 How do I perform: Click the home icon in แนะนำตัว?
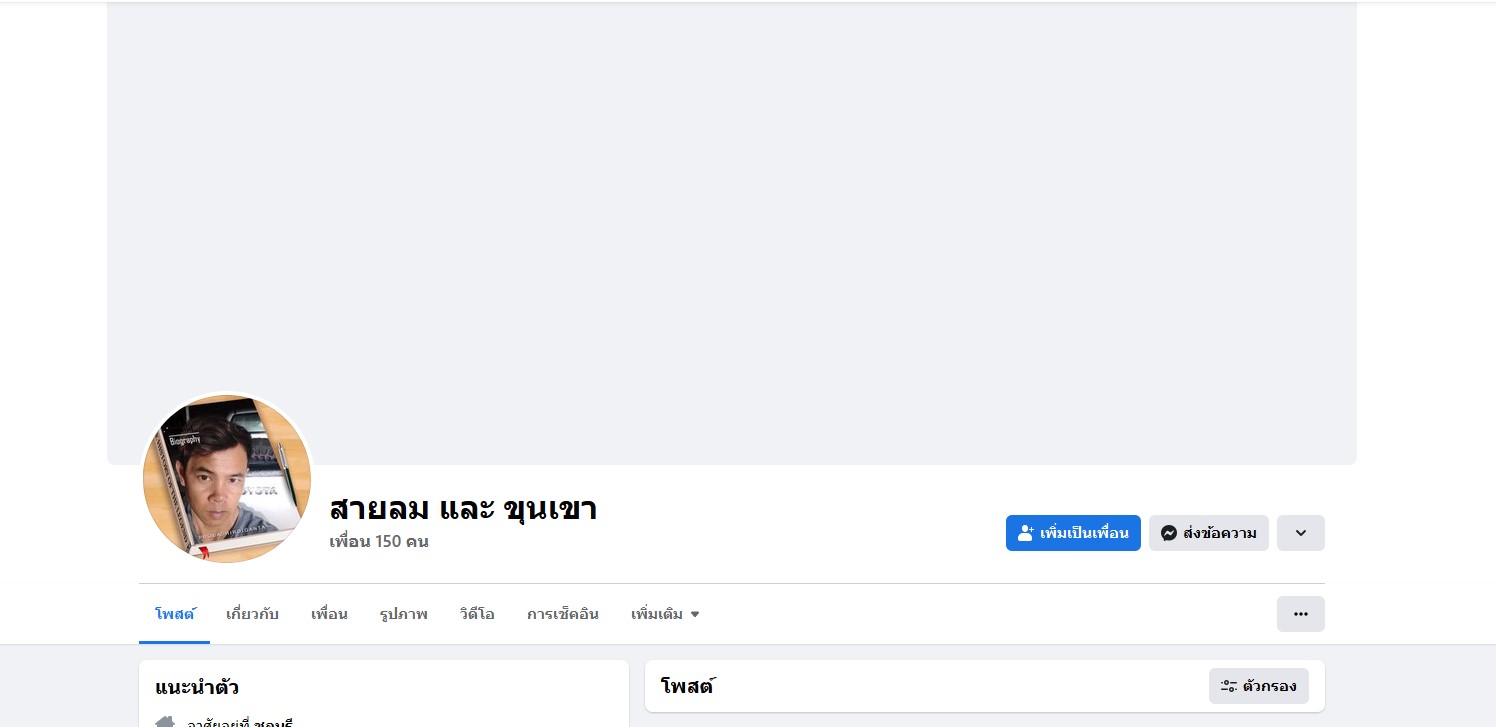[165, 722]
